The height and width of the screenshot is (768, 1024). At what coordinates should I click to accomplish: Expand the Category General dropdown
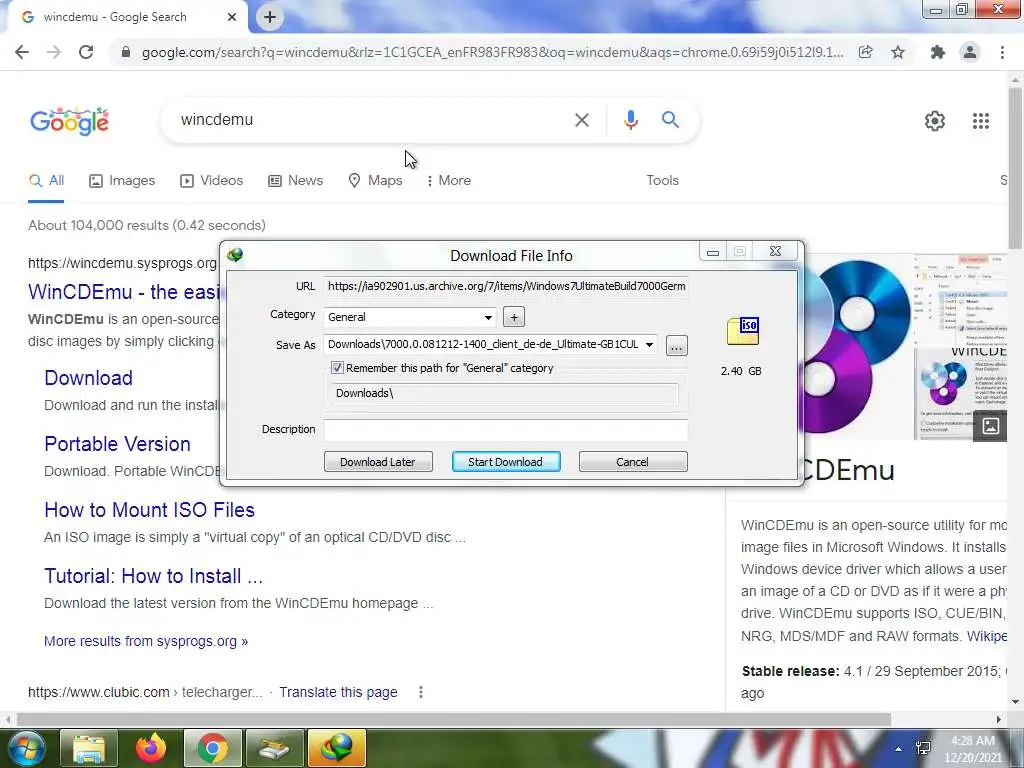coord(488,317)
